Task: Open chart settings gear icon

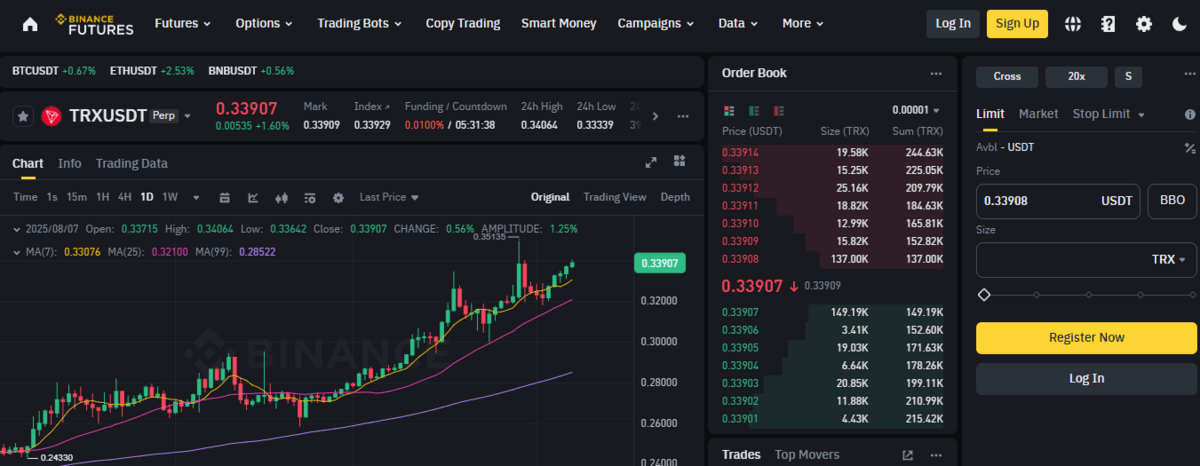Action: click(x=338, y=197)
